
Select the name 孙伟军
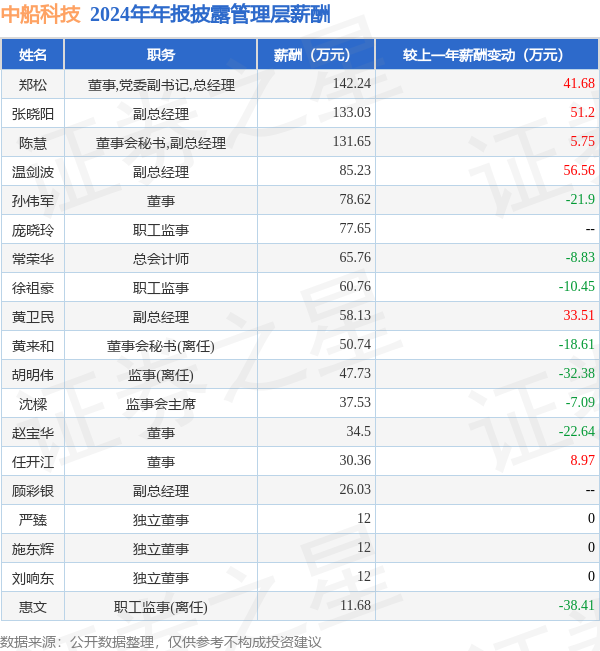(x=33, y=201)
